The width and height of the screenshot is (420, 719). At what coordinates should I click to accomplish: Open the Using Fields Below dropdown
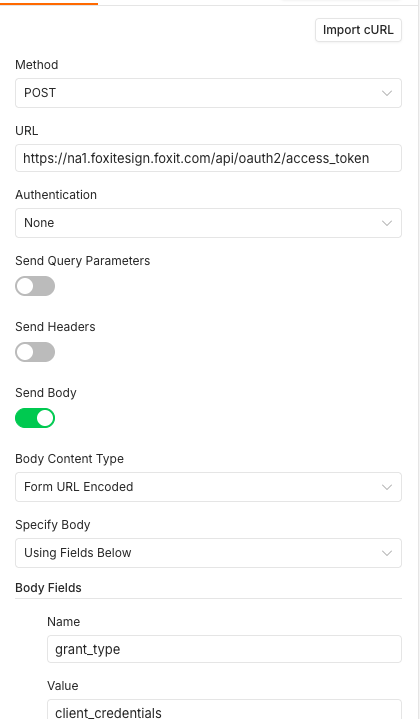point(208,553)
